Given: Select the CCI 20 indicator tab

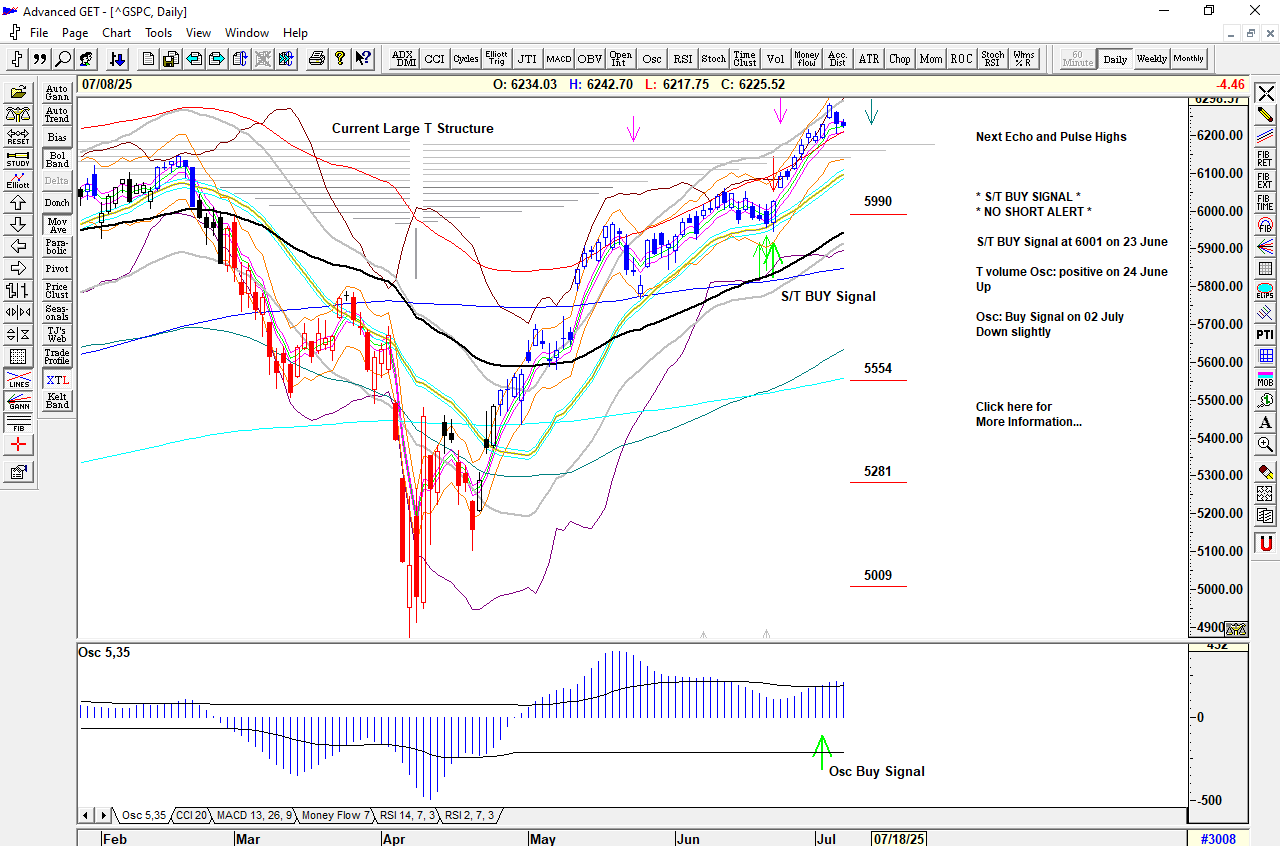Looking at the screenshot, I should [190, 816].
